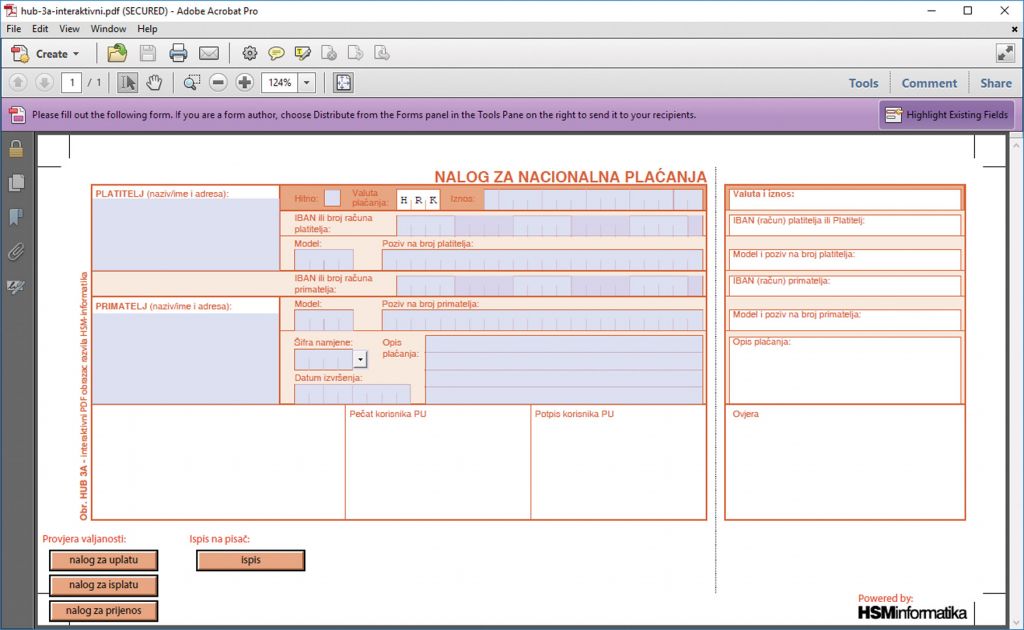Click the Datum izvršenja date field
The height and width of the screenshot is (630, 1024).
pos(352,394)
